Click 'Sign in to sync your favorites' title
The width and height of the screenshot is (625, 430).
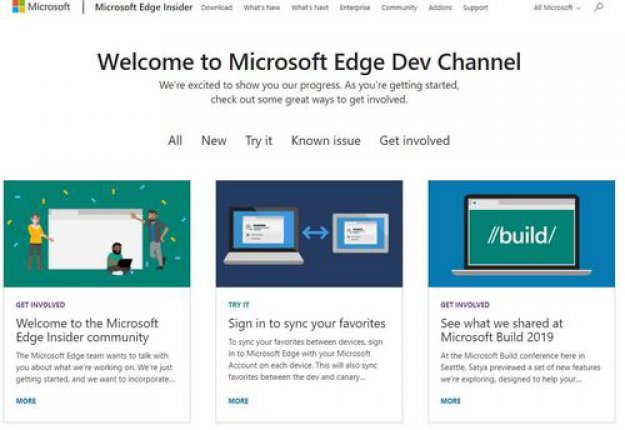[x=307, y=323]
